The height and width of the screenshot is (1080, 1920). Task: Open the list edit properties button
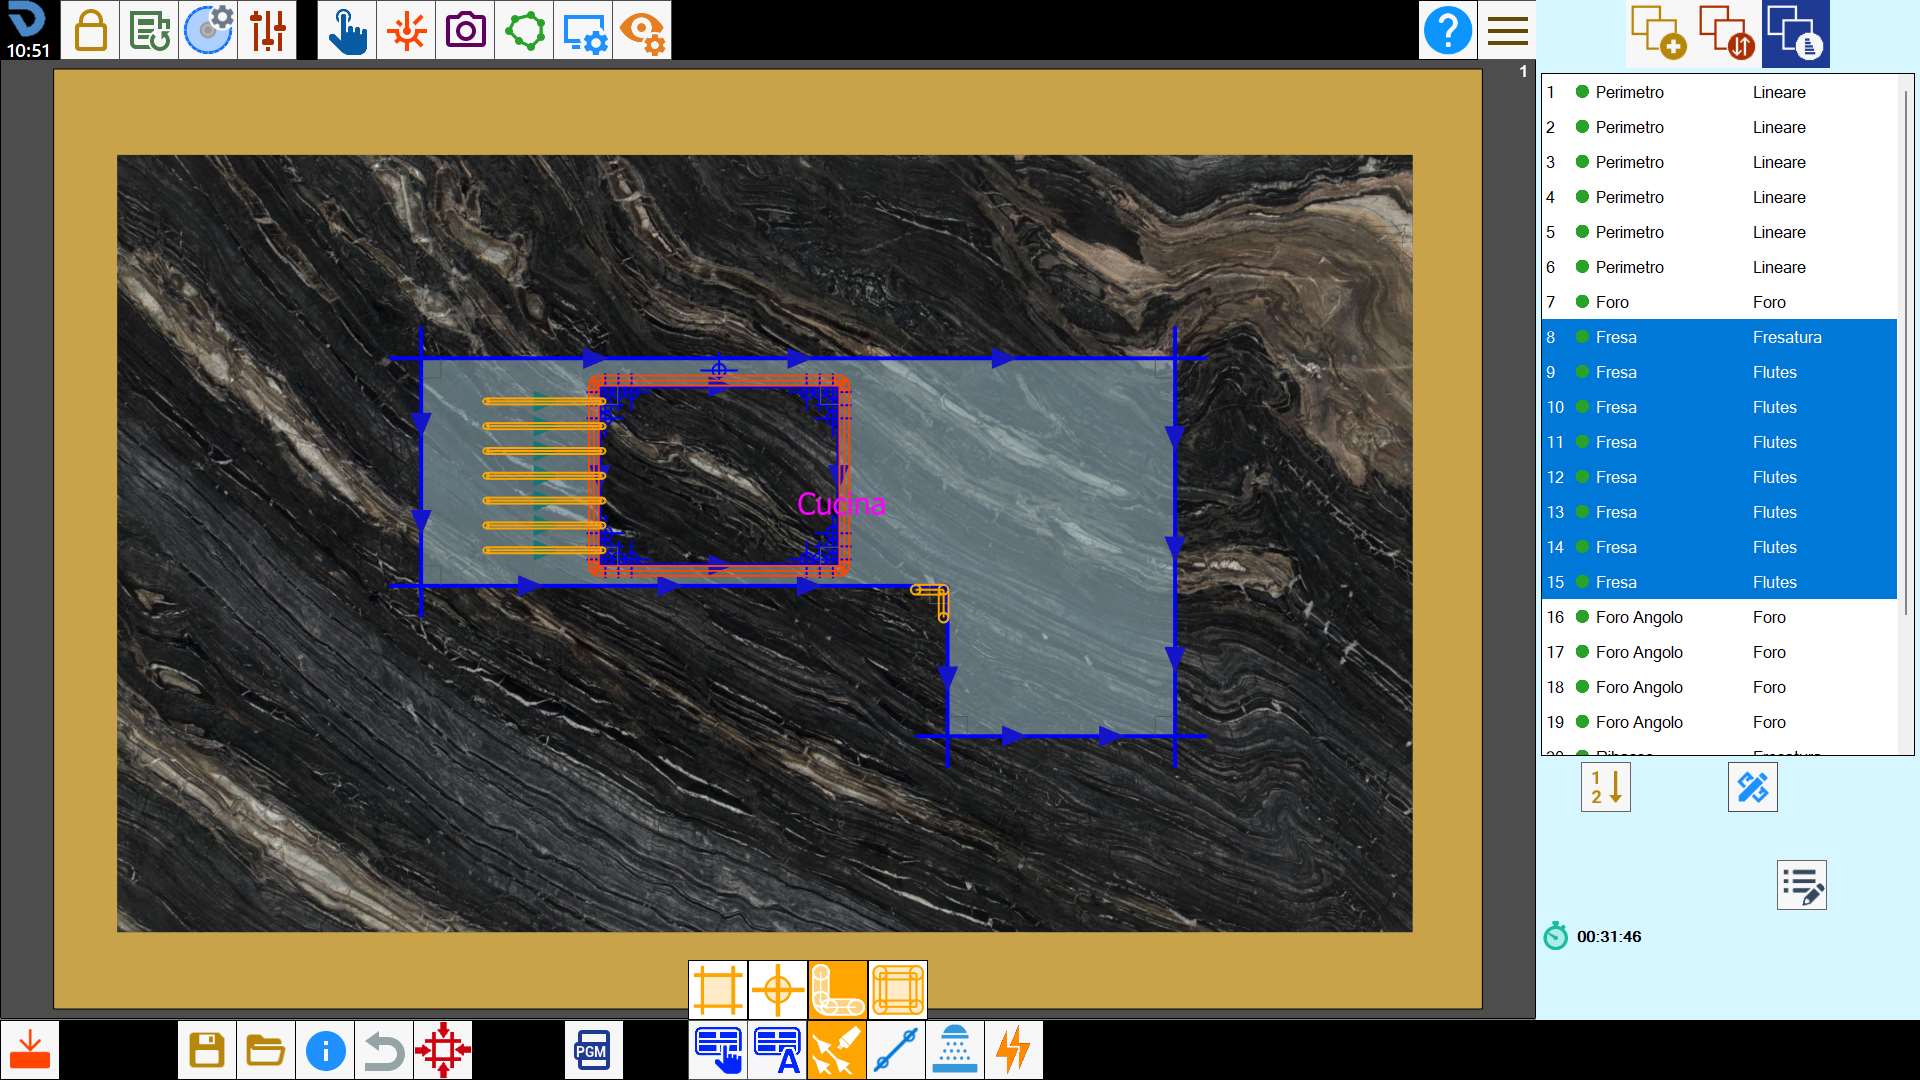[x=1802, y=885]
